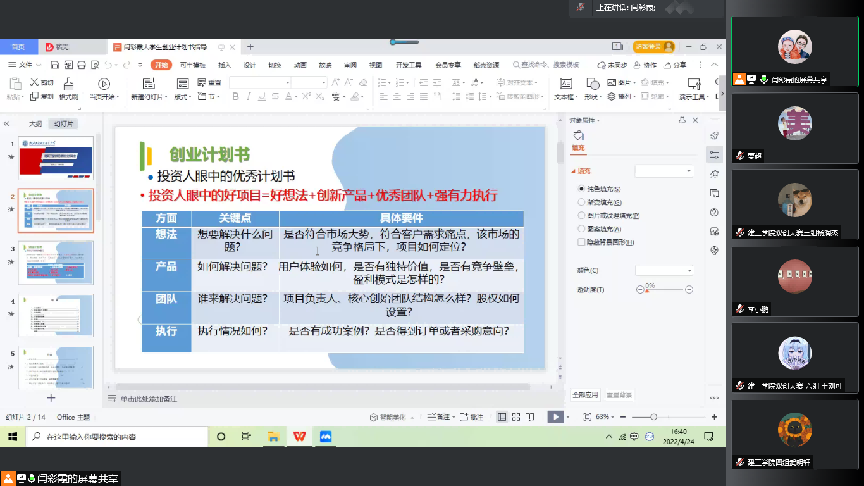Image resolution: width=864 pixels, height=486 pixels.
Task: Select the gradient fill radio option
Action: pos(582,202)
